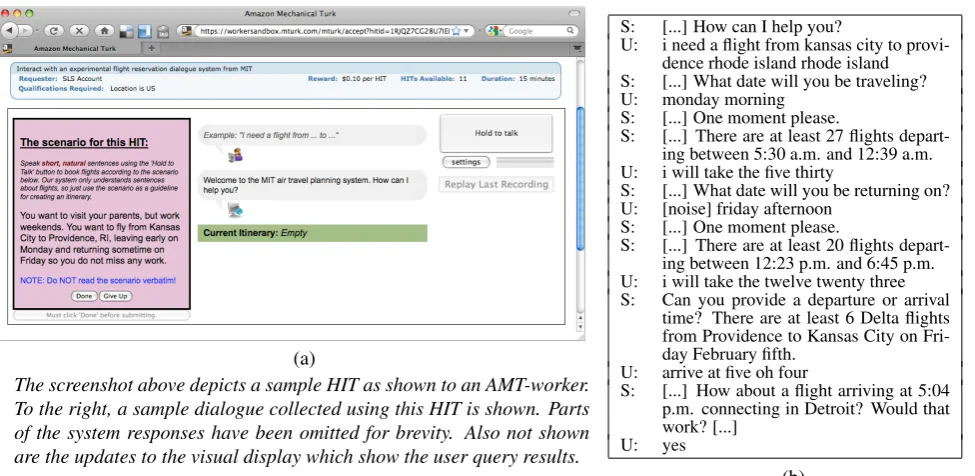Open a new tab with plus button
This screenshot has width=975, height=476.
tap(151, 48)
